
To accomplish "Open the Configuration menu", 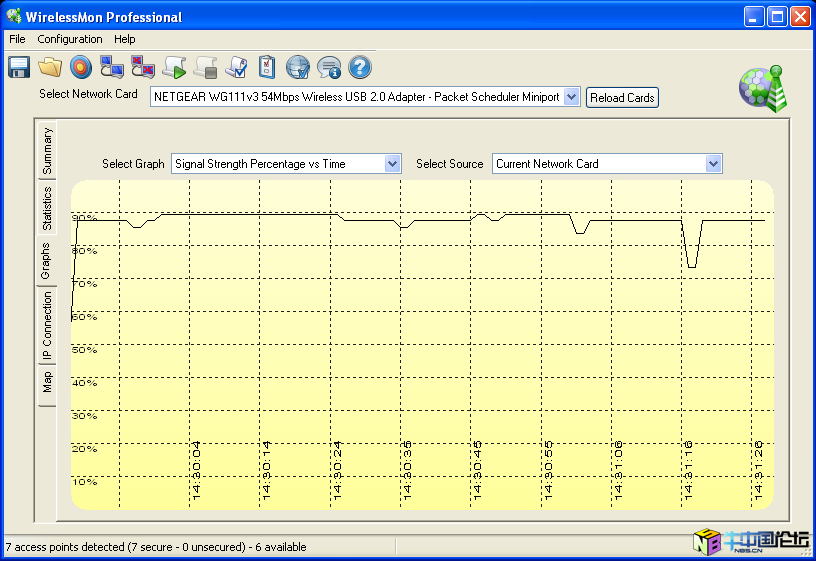I will tap(70, 39).
